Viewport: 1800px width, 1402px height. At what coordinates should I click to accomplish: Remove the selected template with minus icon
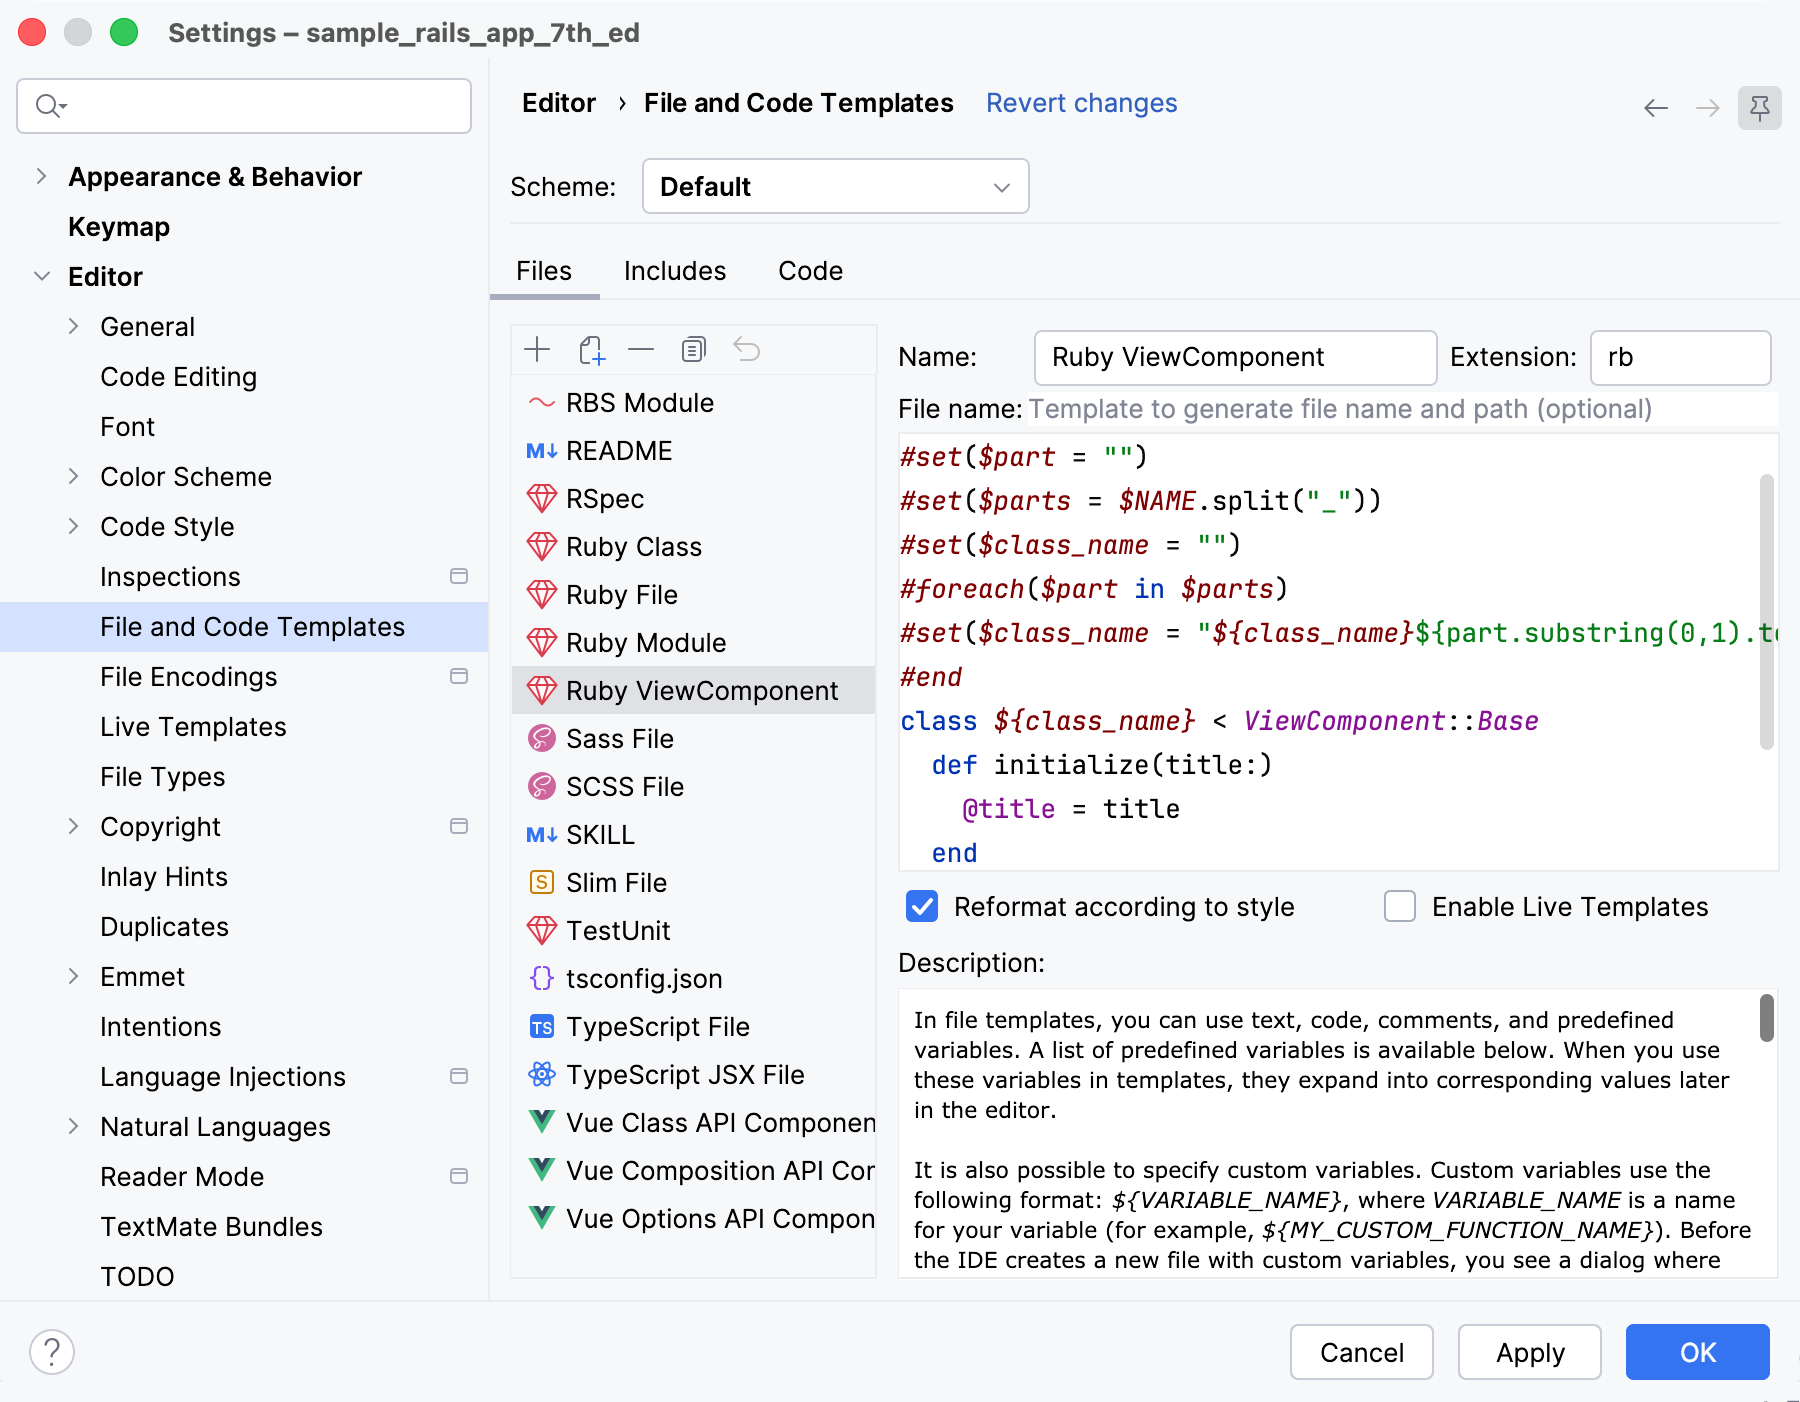point(641,349)
